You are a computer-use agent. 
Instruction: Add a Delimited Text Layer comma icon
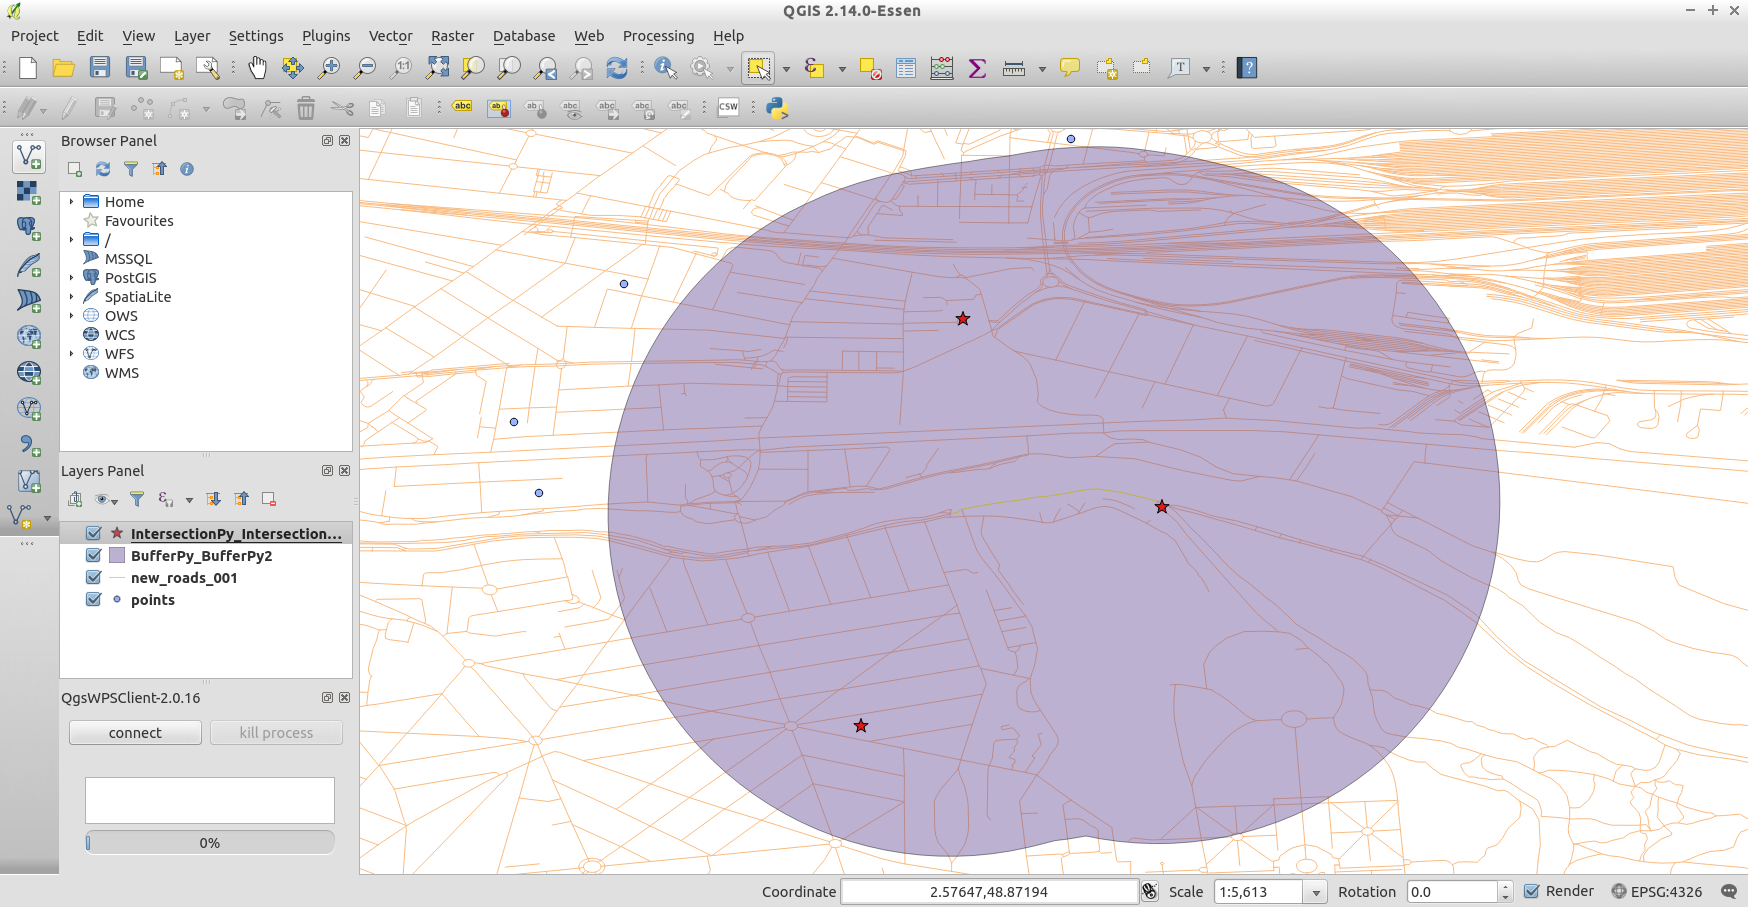[29, 444]
